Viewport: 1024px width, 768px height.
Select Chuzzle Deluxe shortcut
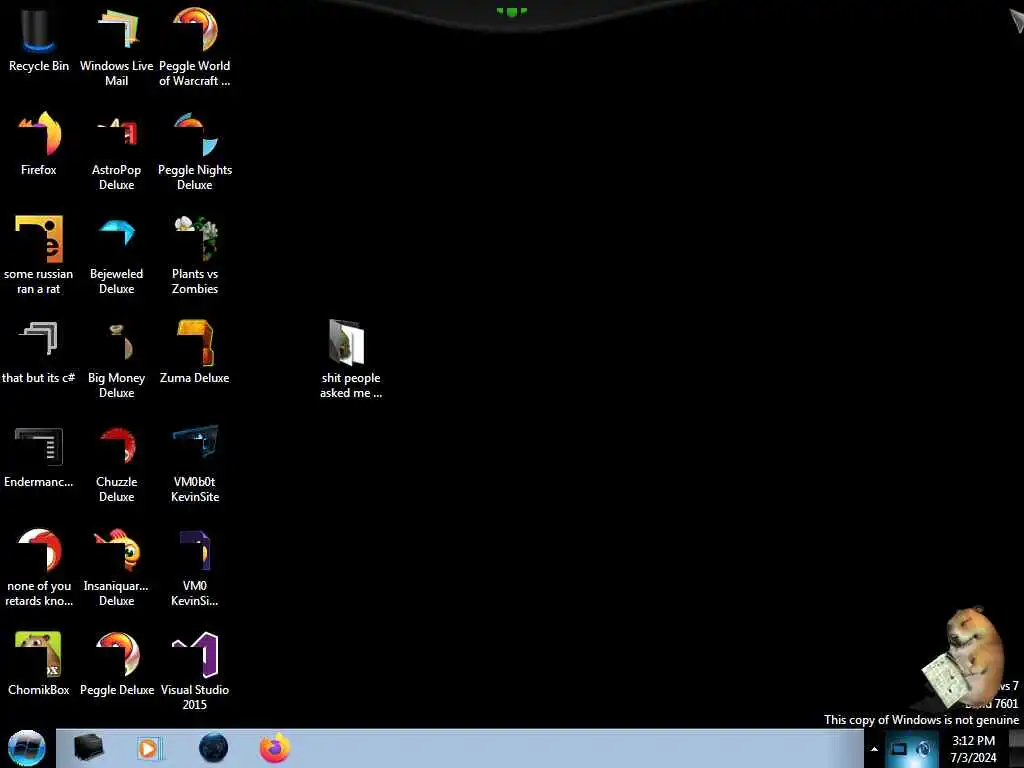[x=116, y=464]
